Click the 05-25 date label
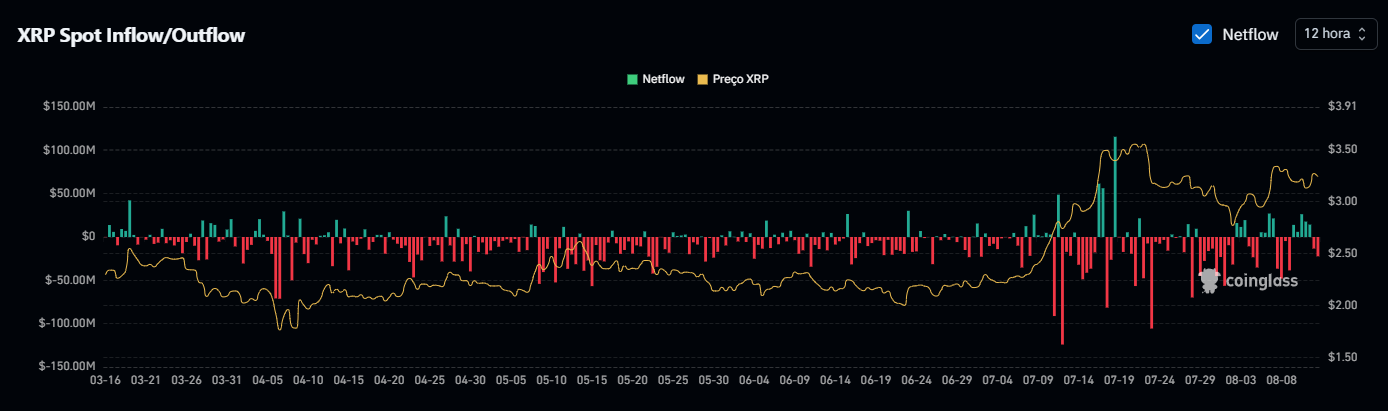The height and width of the screenshot is (411, 1388). [x=672, y=380]
